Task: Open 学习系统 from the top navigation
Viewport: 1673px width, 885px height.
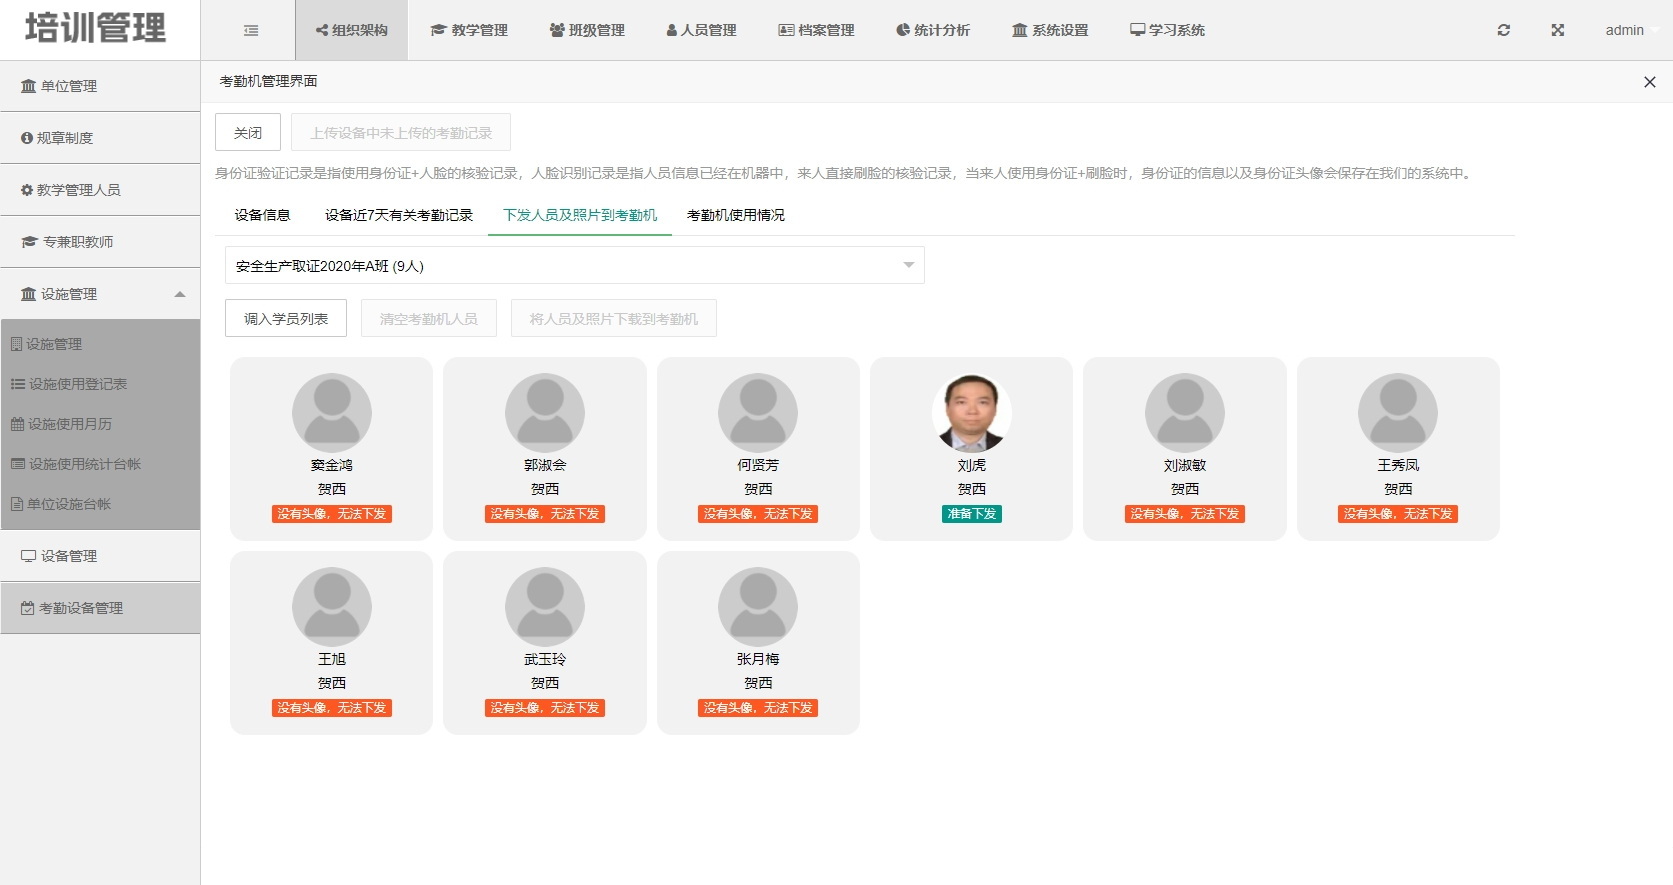Action: (x=1167, y=30)
